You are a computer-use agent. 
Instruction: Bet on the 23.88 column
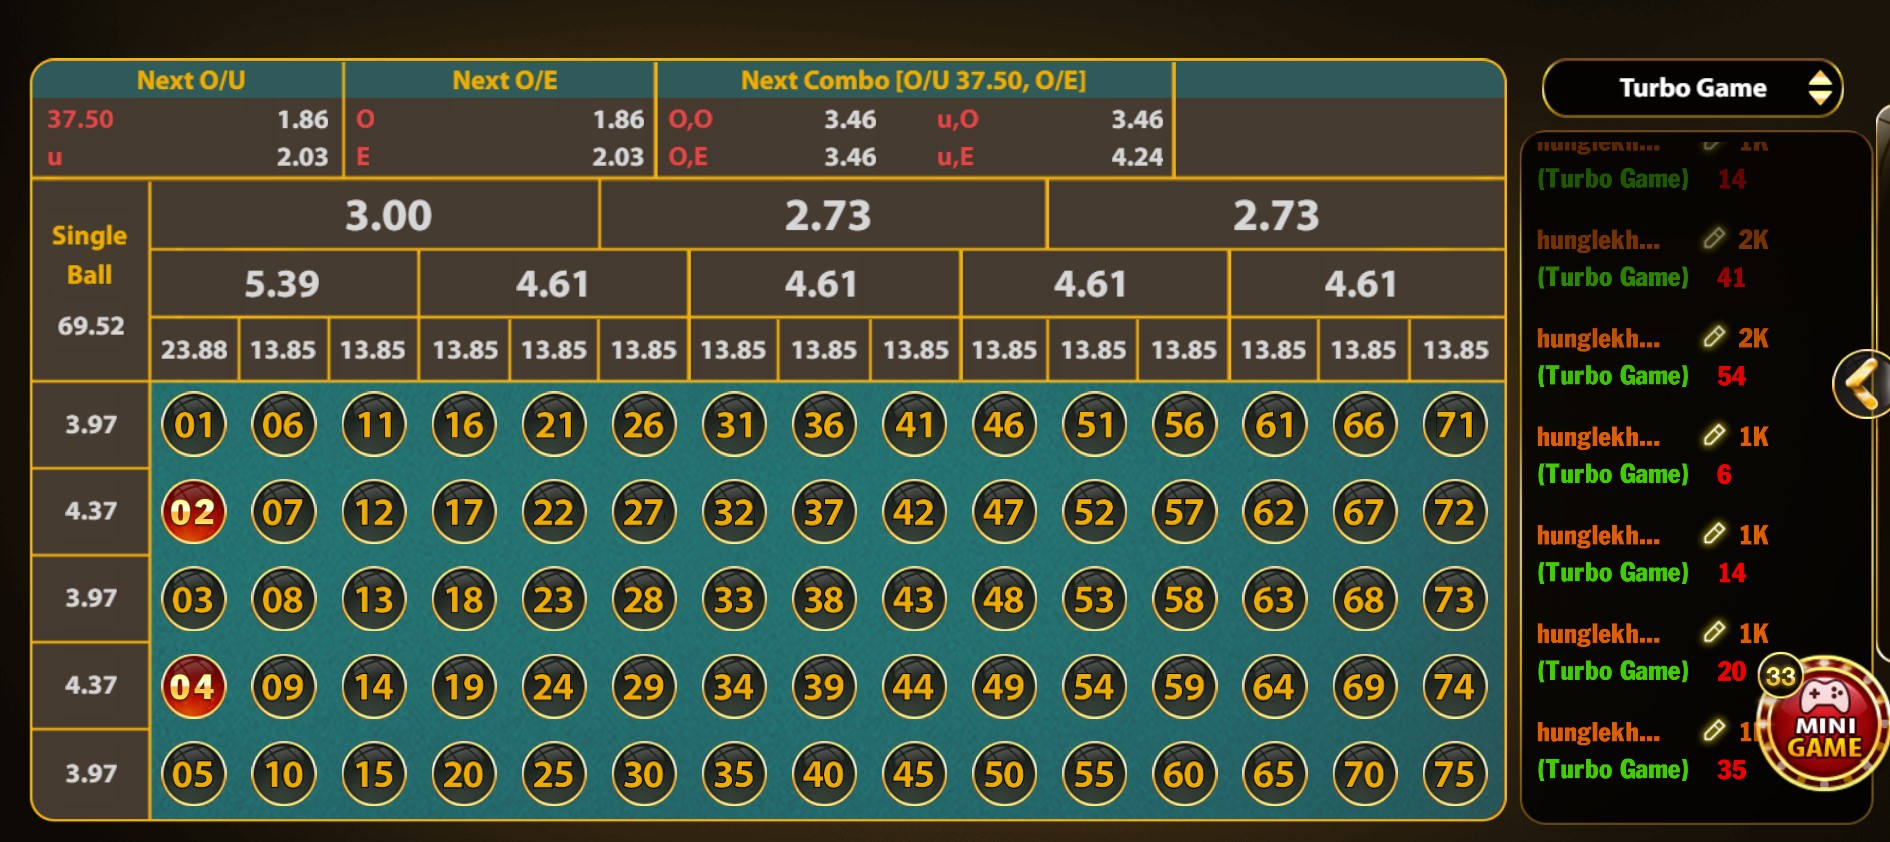(194, 350)
